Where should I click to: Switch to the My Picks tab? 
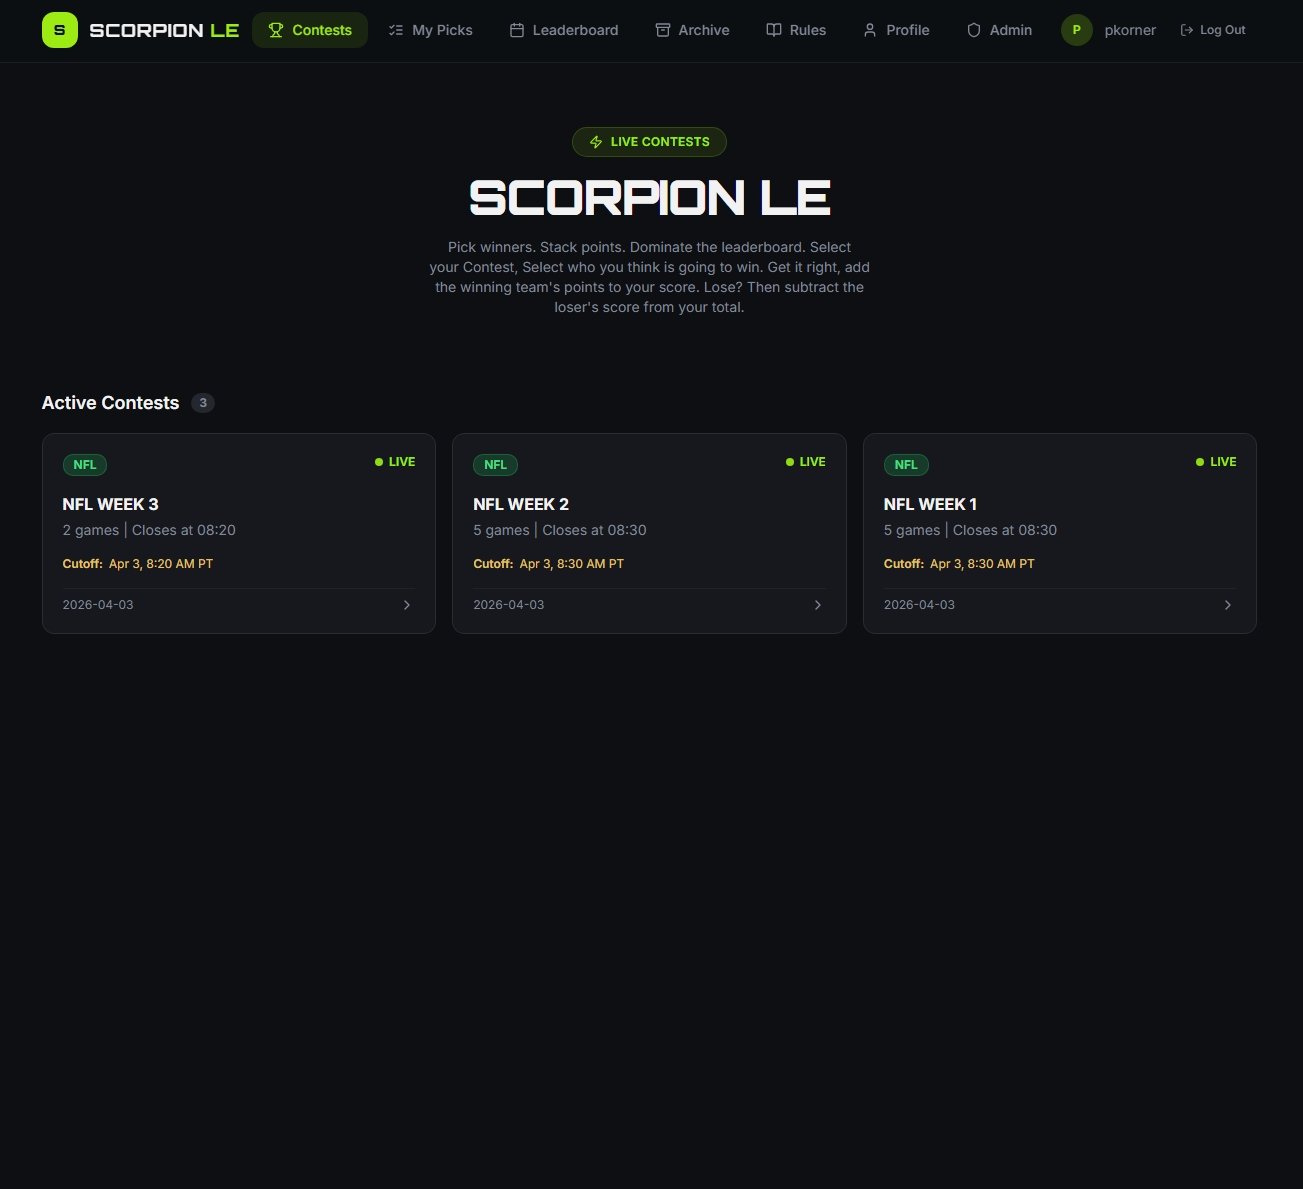430,30
